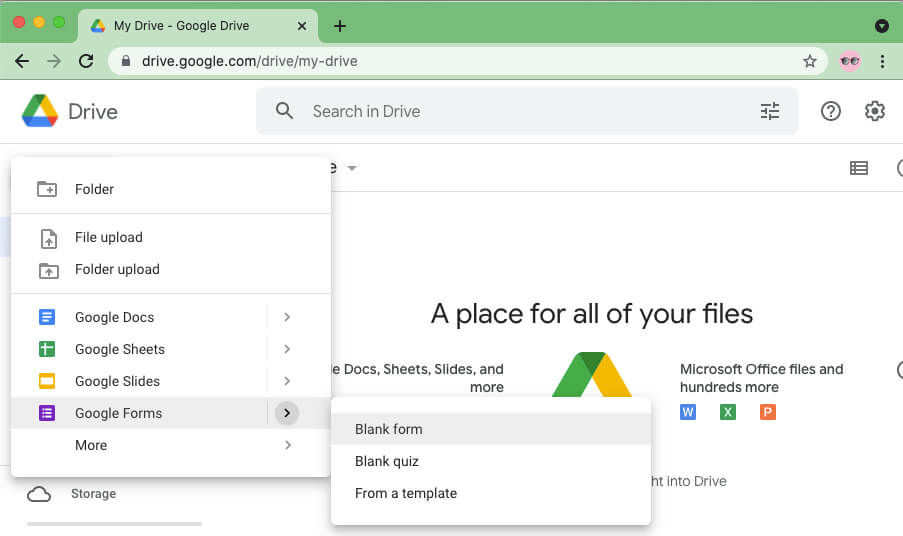The image size is (903, 536).
Task: Choose Folder upload menu item
Action: [x=170, y=269]
